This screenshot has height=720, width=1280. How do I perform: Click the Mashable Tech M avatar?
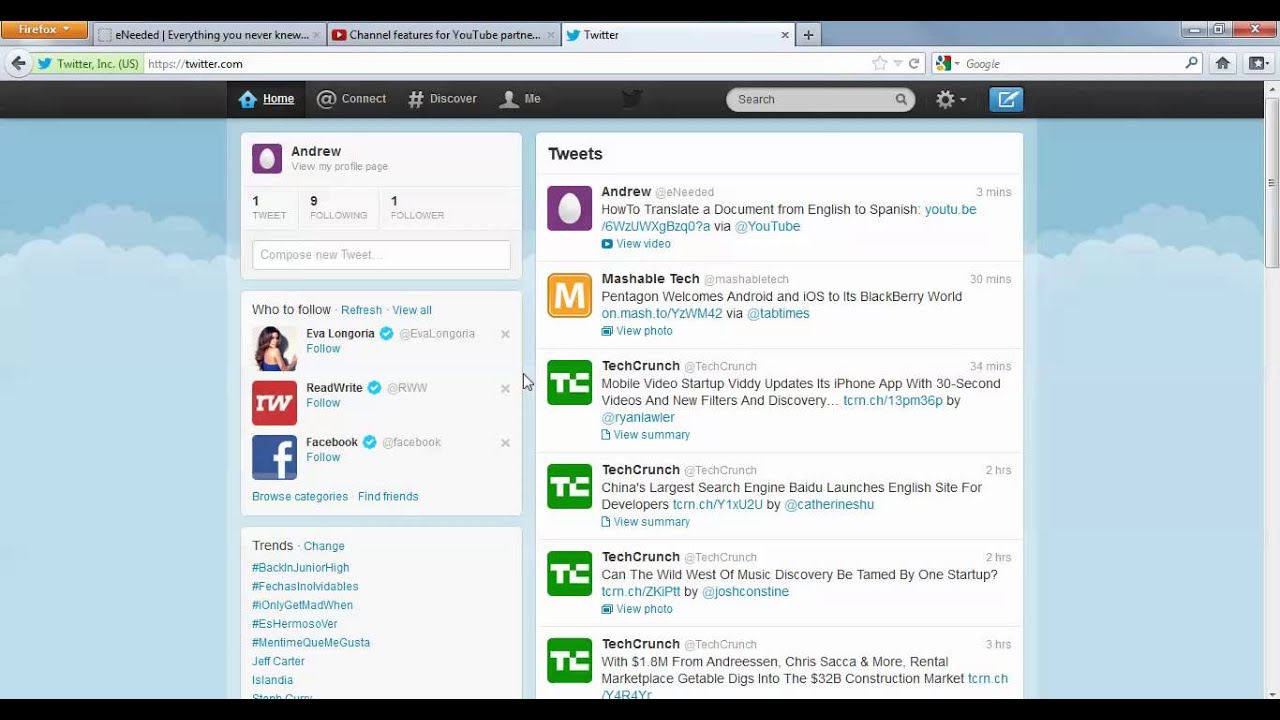point(569,295)
